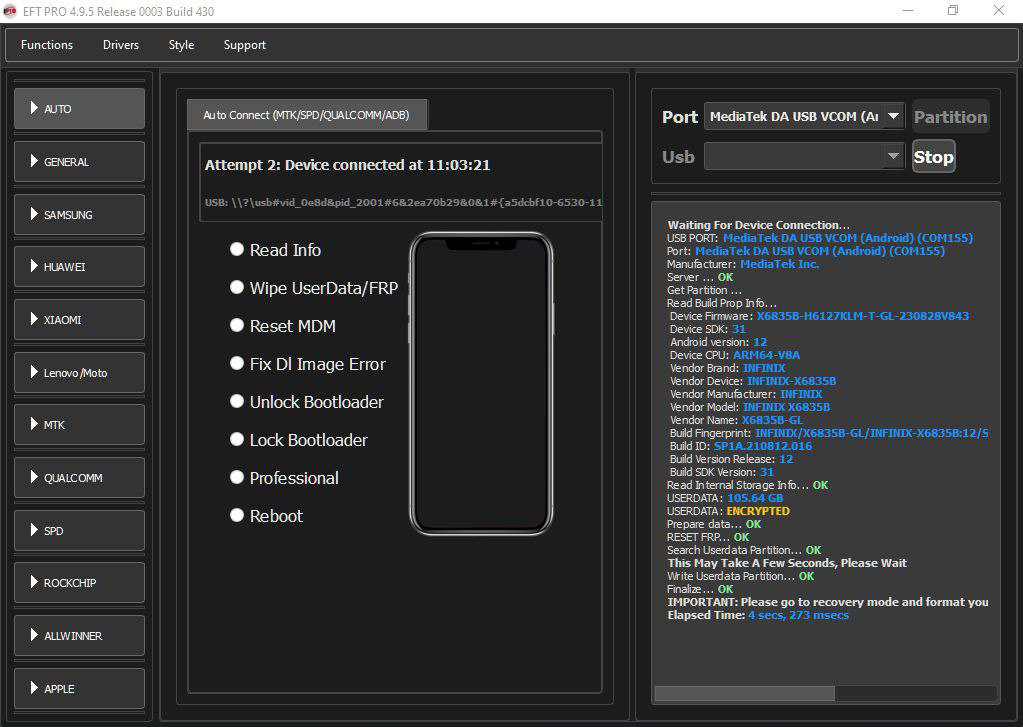Click the USB device path text

403,202
